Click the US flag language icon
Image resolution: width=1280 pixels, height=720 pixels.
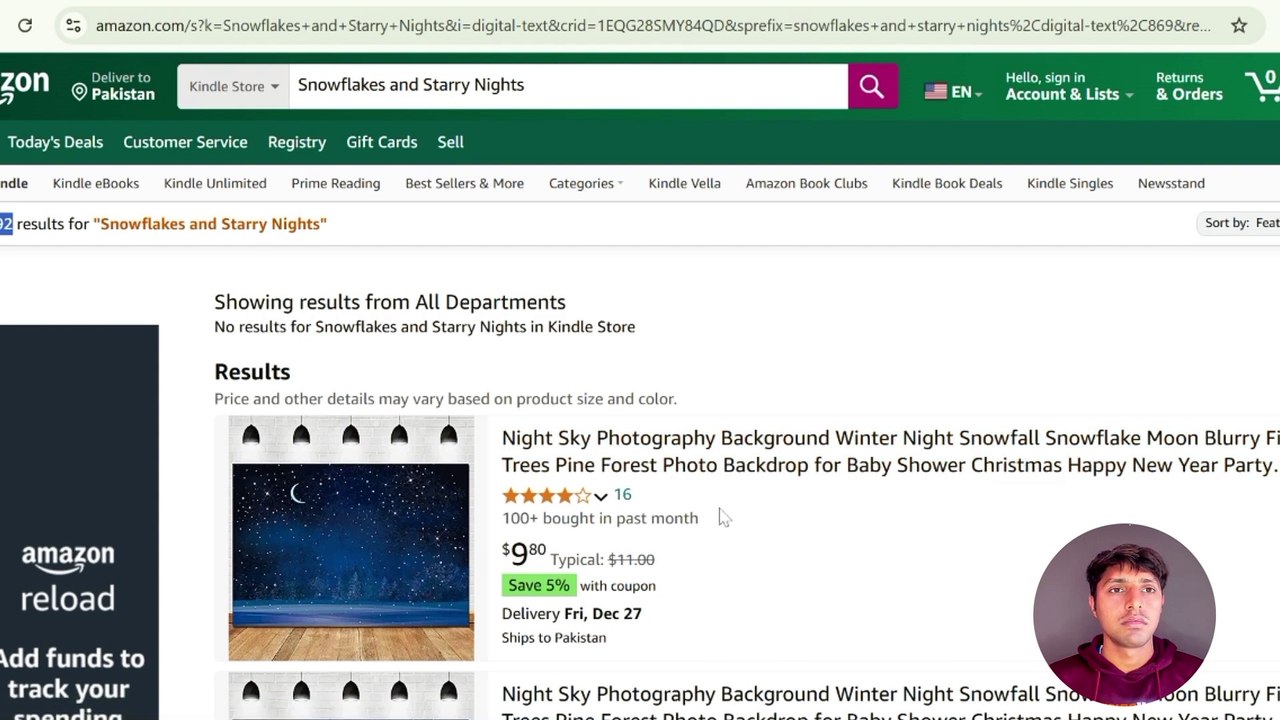click(936, 92)
